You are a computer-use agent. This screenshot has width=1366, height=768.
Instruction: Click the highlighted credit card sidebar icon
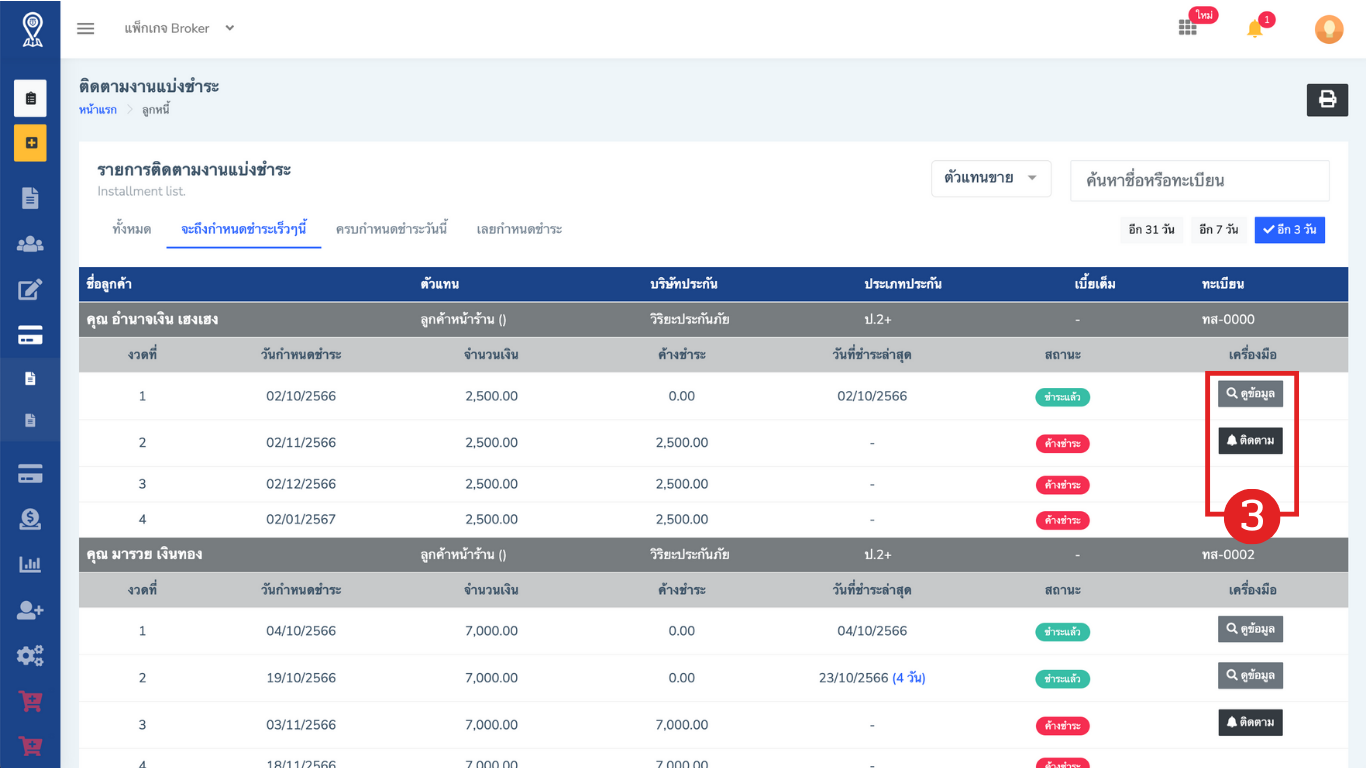(30, 336)
